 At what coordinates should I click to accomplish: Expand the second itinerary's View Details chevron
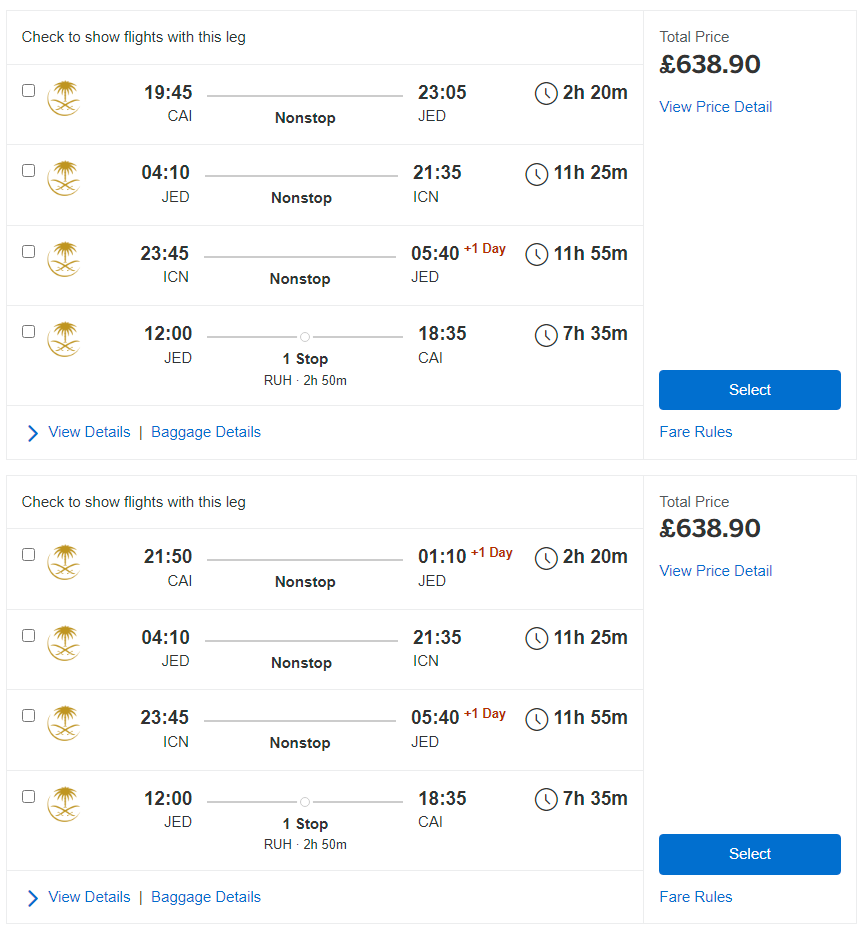click(33, 898)
